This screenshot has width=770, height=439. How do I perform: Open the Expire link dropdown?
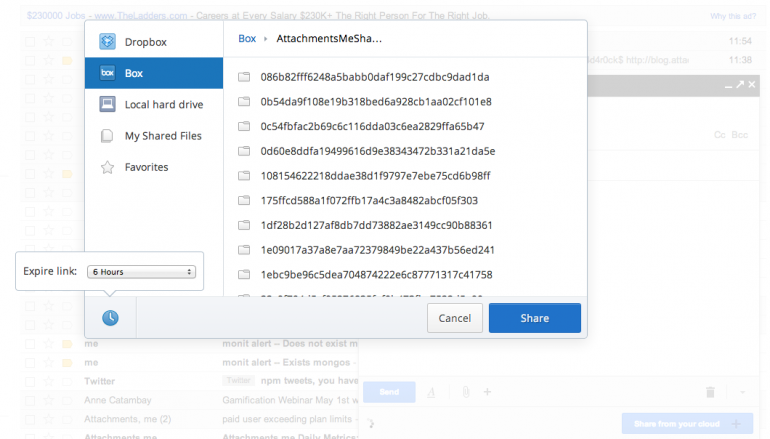click(141, 271)
